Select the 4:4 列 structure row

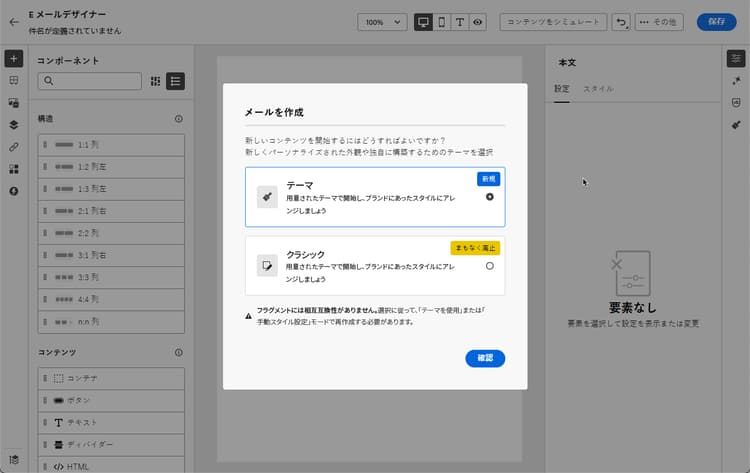coord(111,299)
